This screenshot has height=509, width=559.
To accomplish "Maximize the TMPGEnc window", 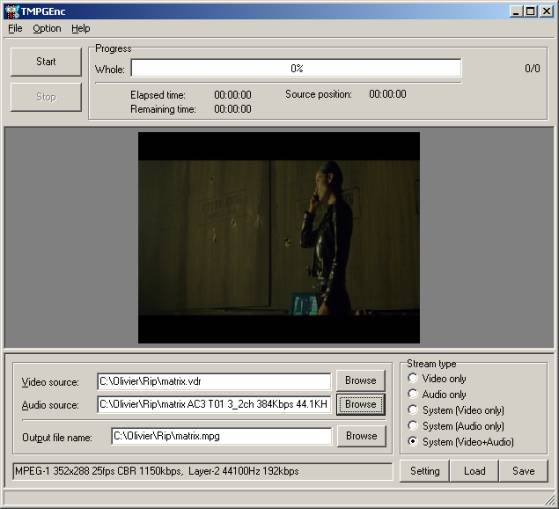I will coord(530,11).
